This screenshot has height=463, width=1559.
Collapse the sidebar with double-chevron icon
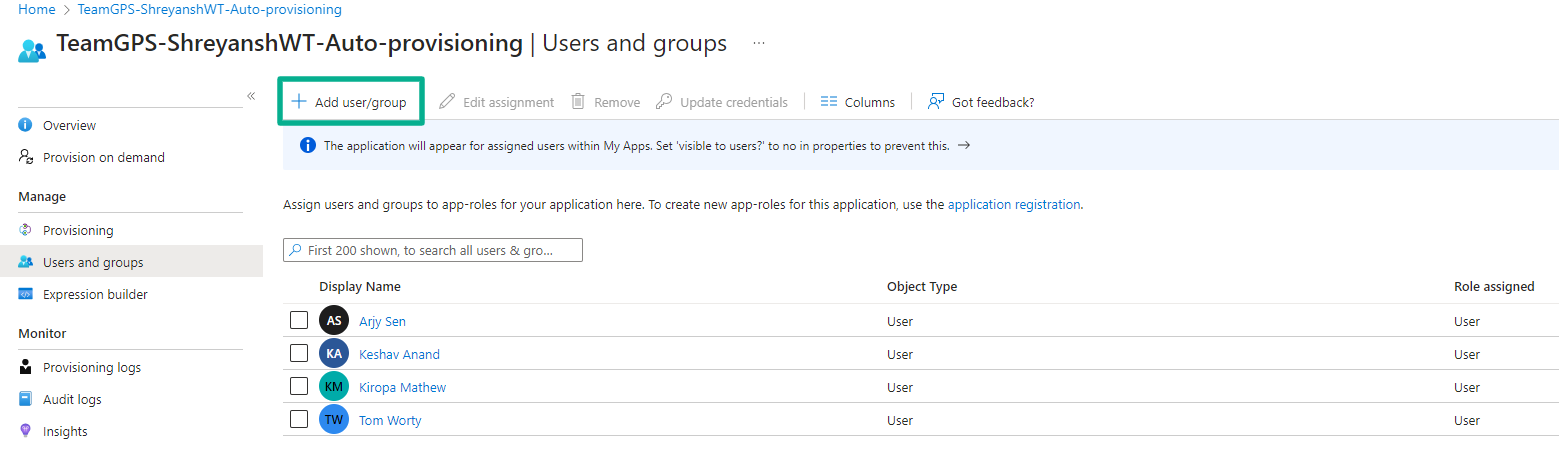(x=251, y=96)
